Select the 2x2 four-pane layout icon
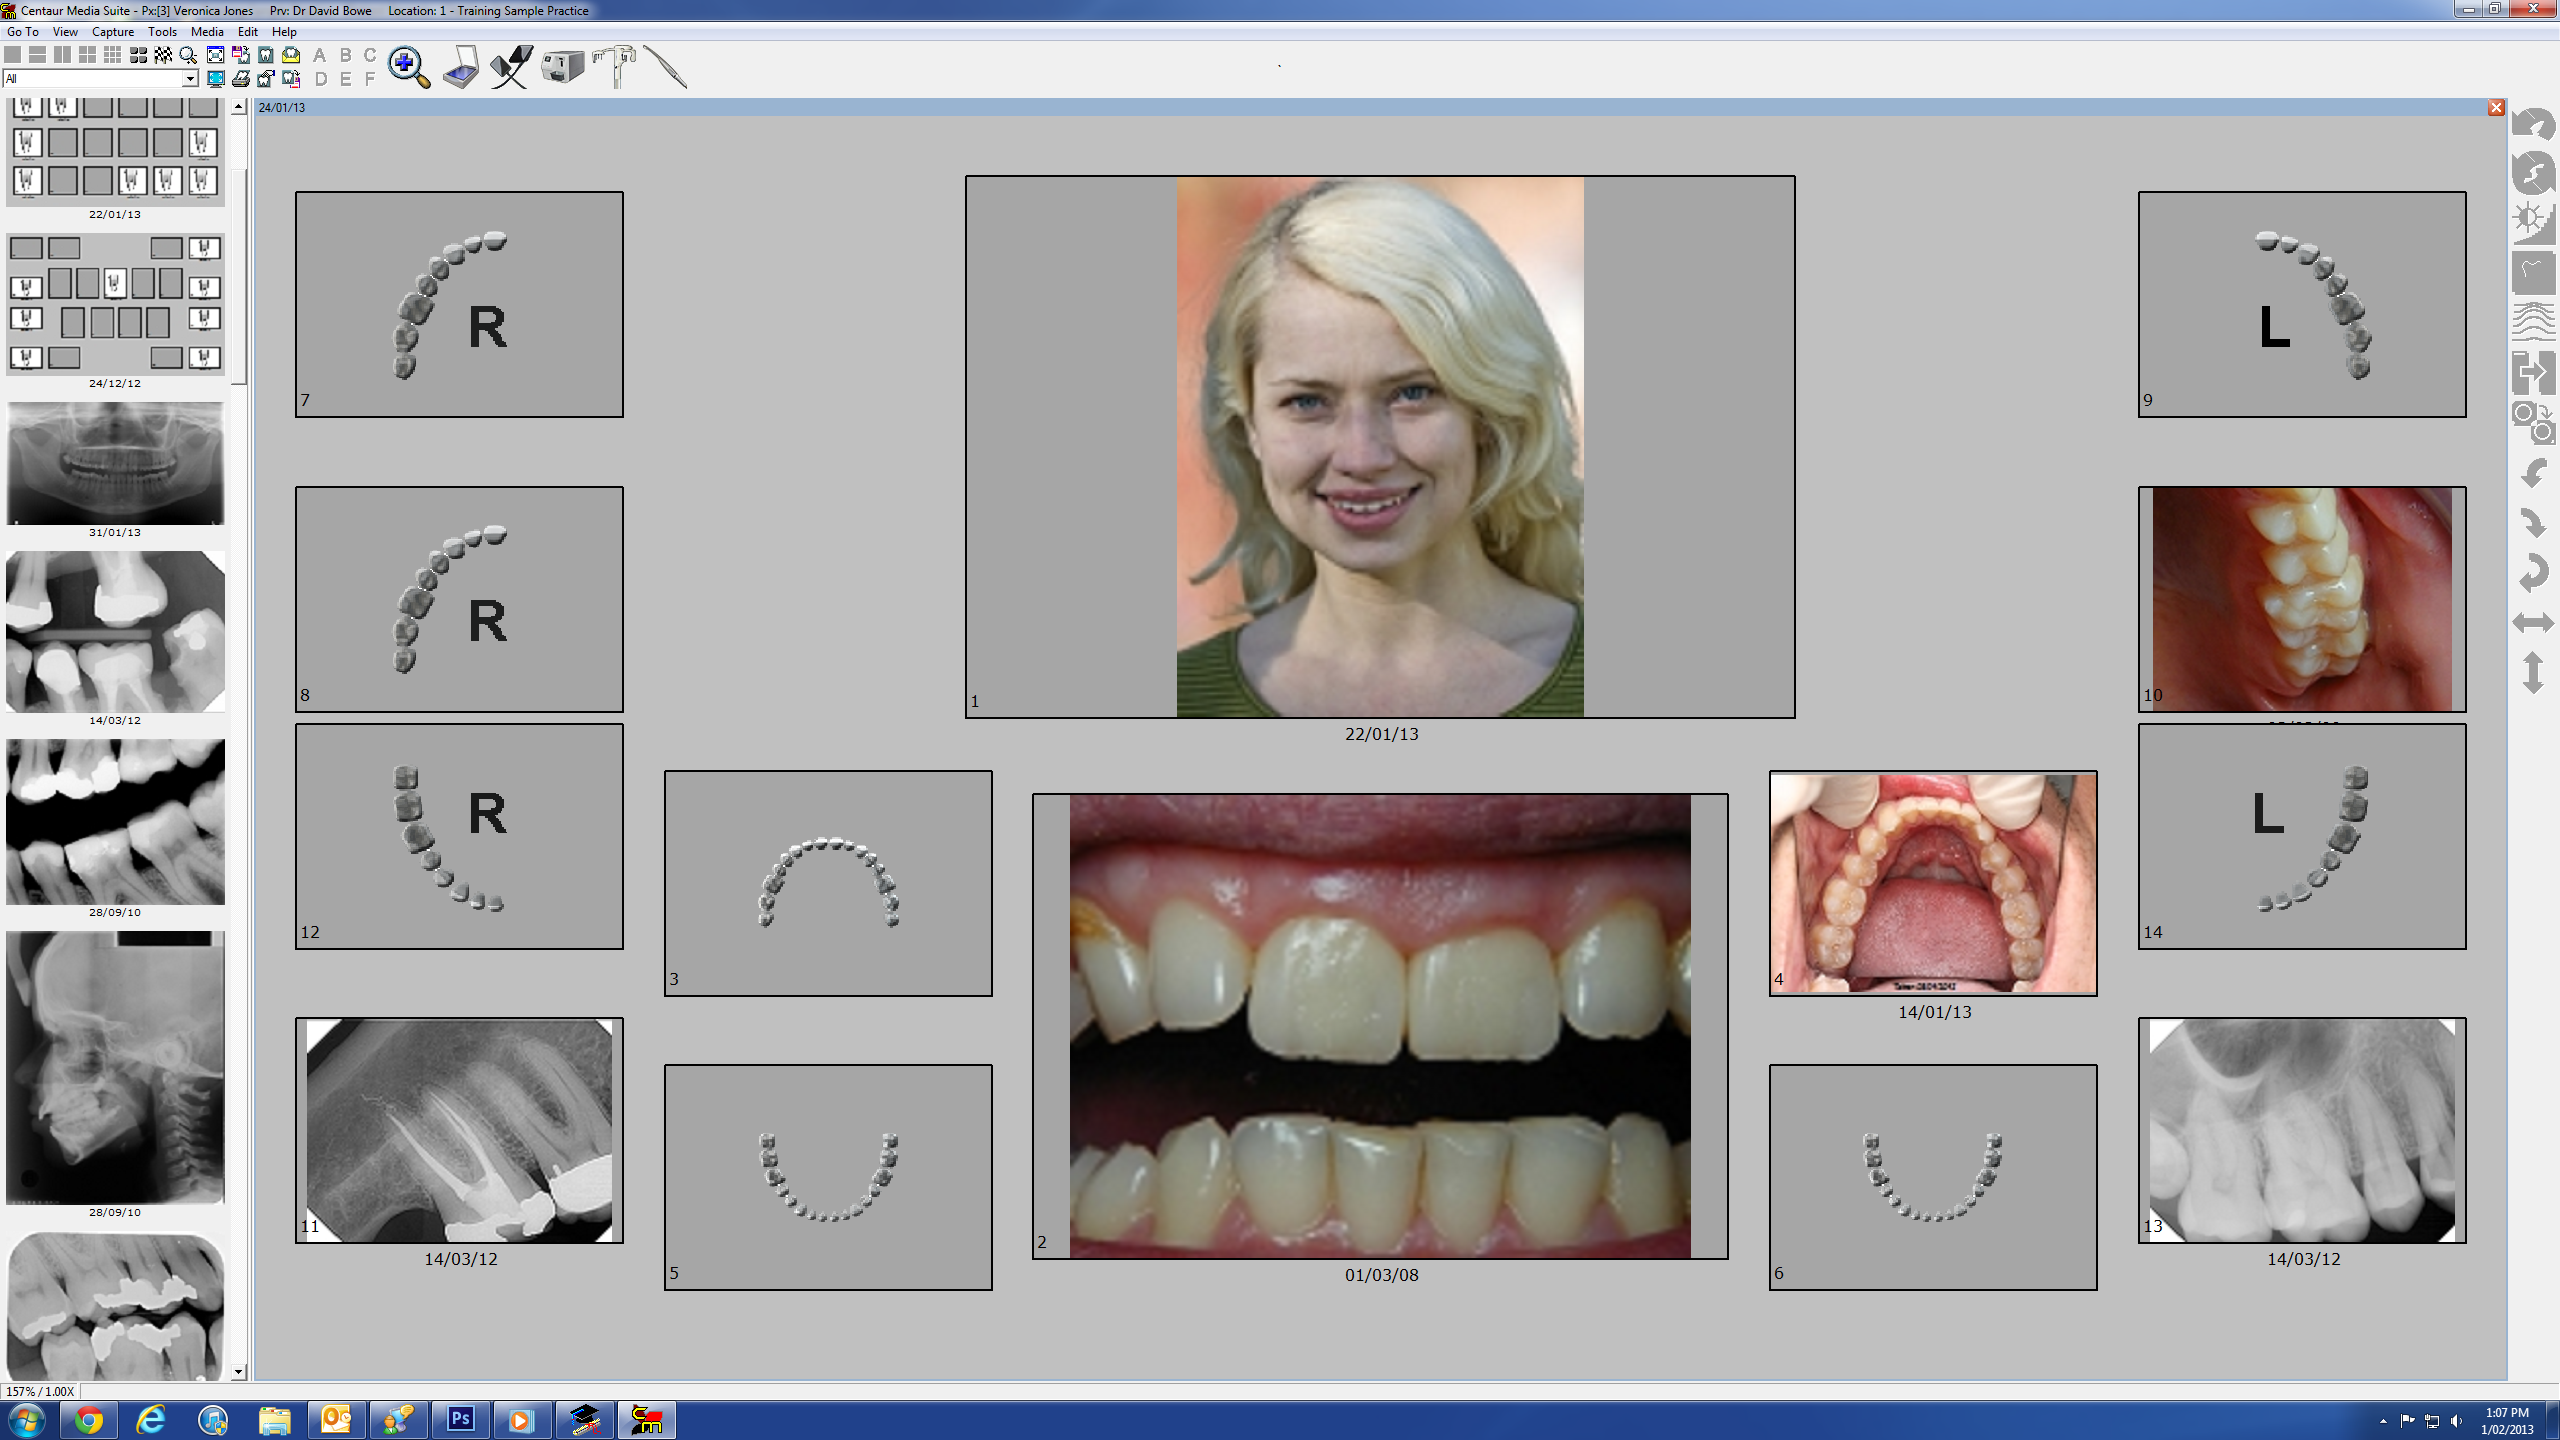This screenshot has height=1440, width=2560. [x=87, y=55]
